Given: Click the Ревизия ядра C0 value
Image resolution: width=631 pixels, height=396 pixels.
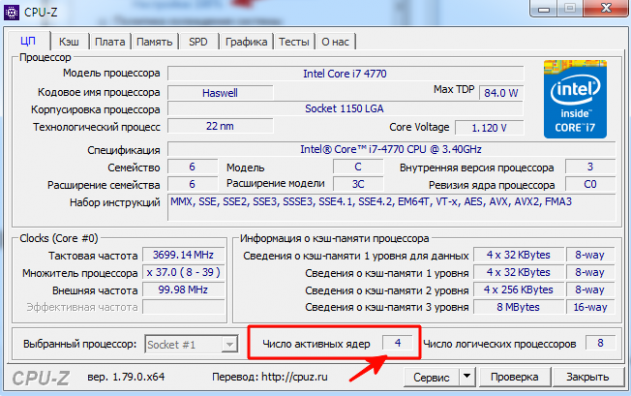Looking at the screenshot, I should (590, 184).
